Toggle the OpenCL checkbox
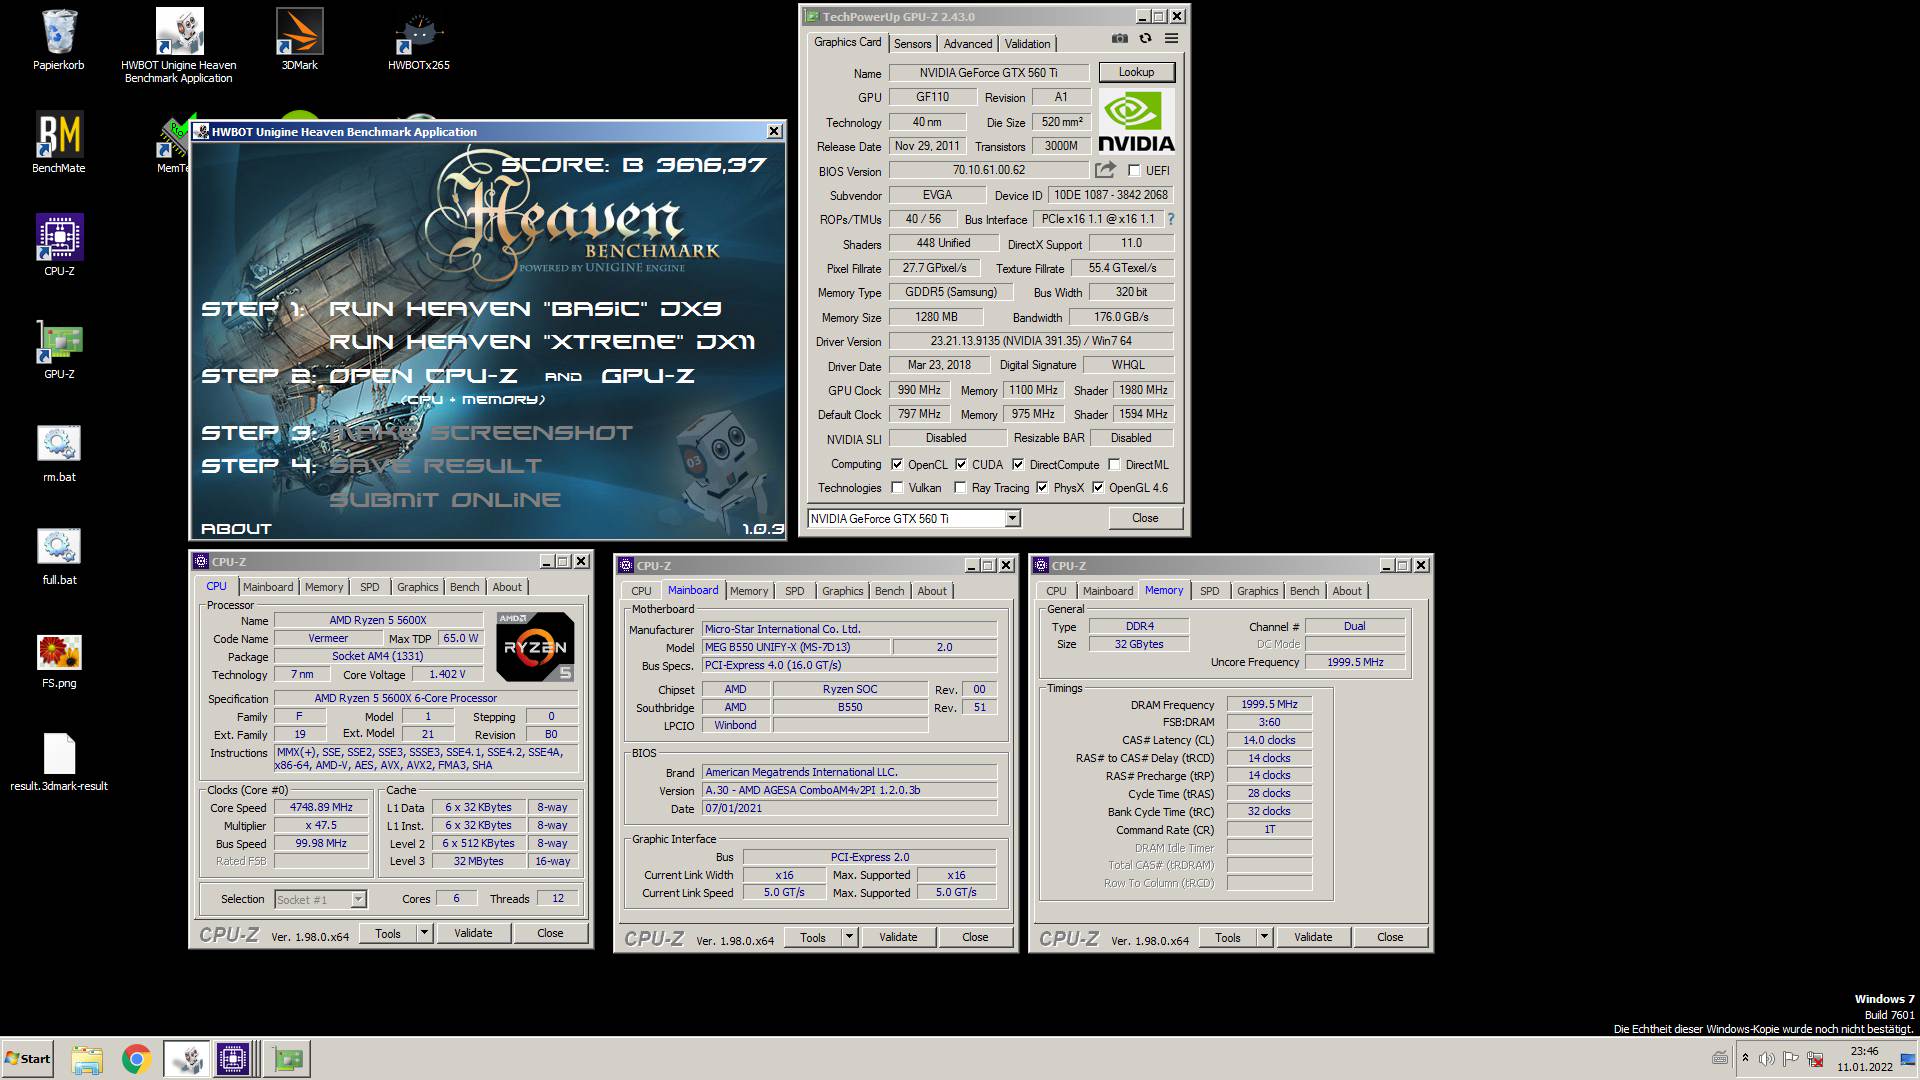Viewport: 1920px width, 1080px height. click(x=897, y=465)
